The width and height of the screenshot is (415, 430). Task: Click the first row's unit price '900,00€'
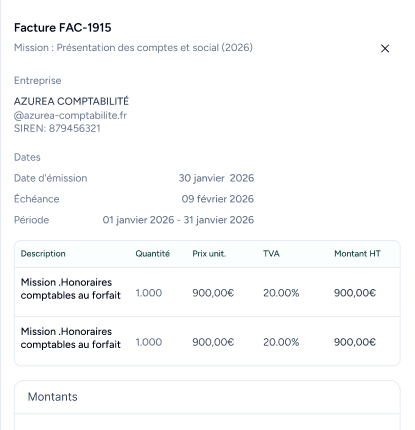pyautogui.click(x=213, y=293)
